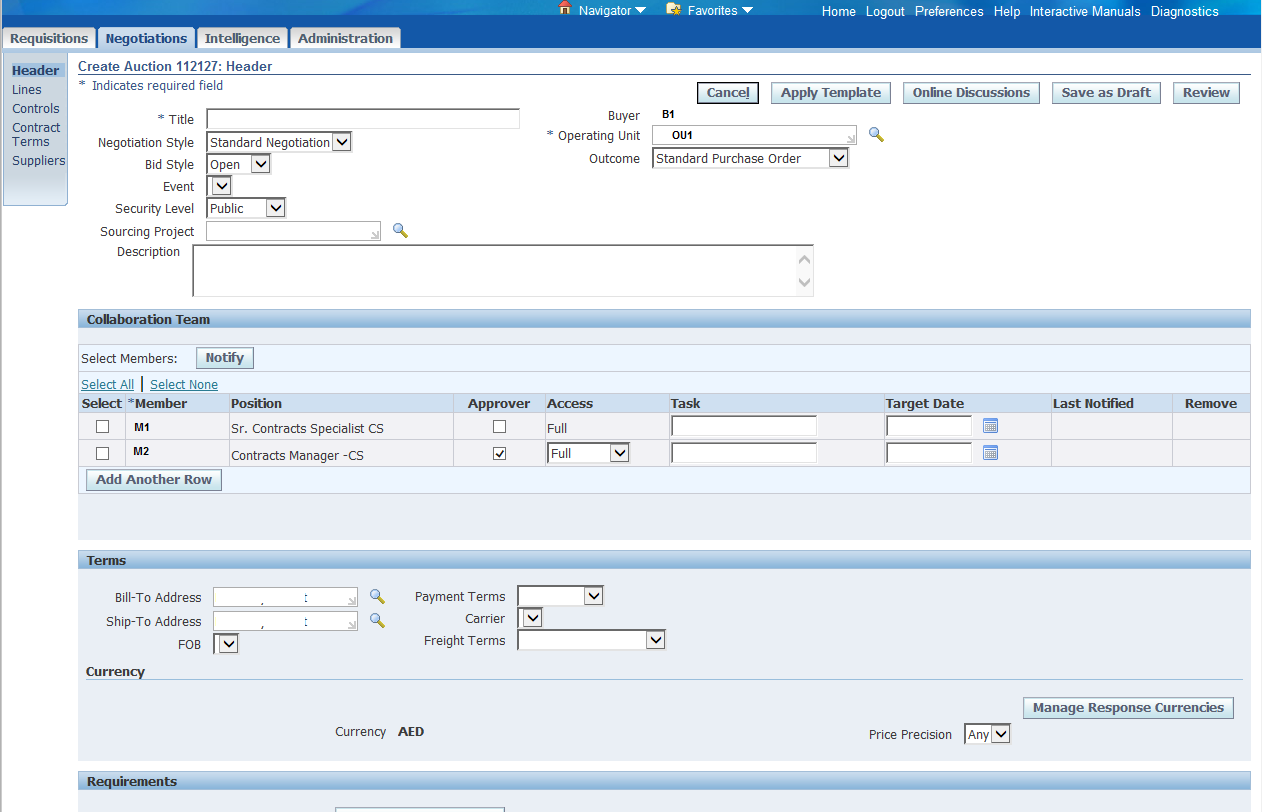Image resolution: width=1262 pixels, height=812 pixels.
Task: Switch to the Intelligence tab
Action: click(x=241, y=37)
